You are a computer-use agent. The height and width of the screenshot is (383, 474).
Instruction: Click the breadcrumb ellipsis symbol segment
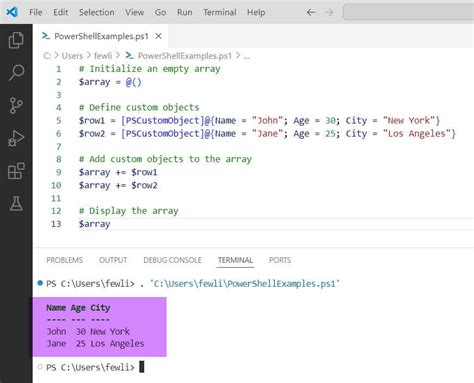point(246,56)
